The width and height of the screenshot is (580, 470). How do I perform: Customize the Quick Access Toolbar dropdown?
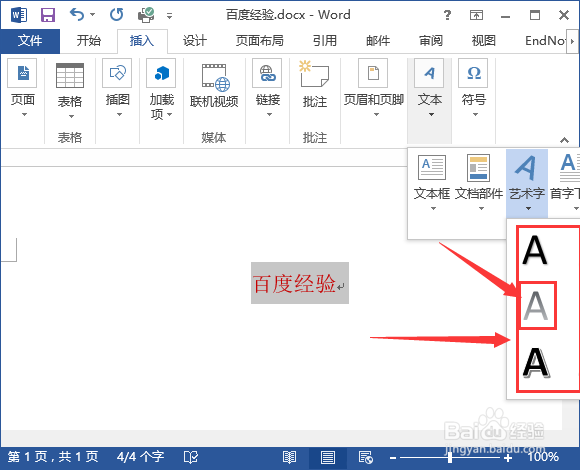(x=169, y=16)
